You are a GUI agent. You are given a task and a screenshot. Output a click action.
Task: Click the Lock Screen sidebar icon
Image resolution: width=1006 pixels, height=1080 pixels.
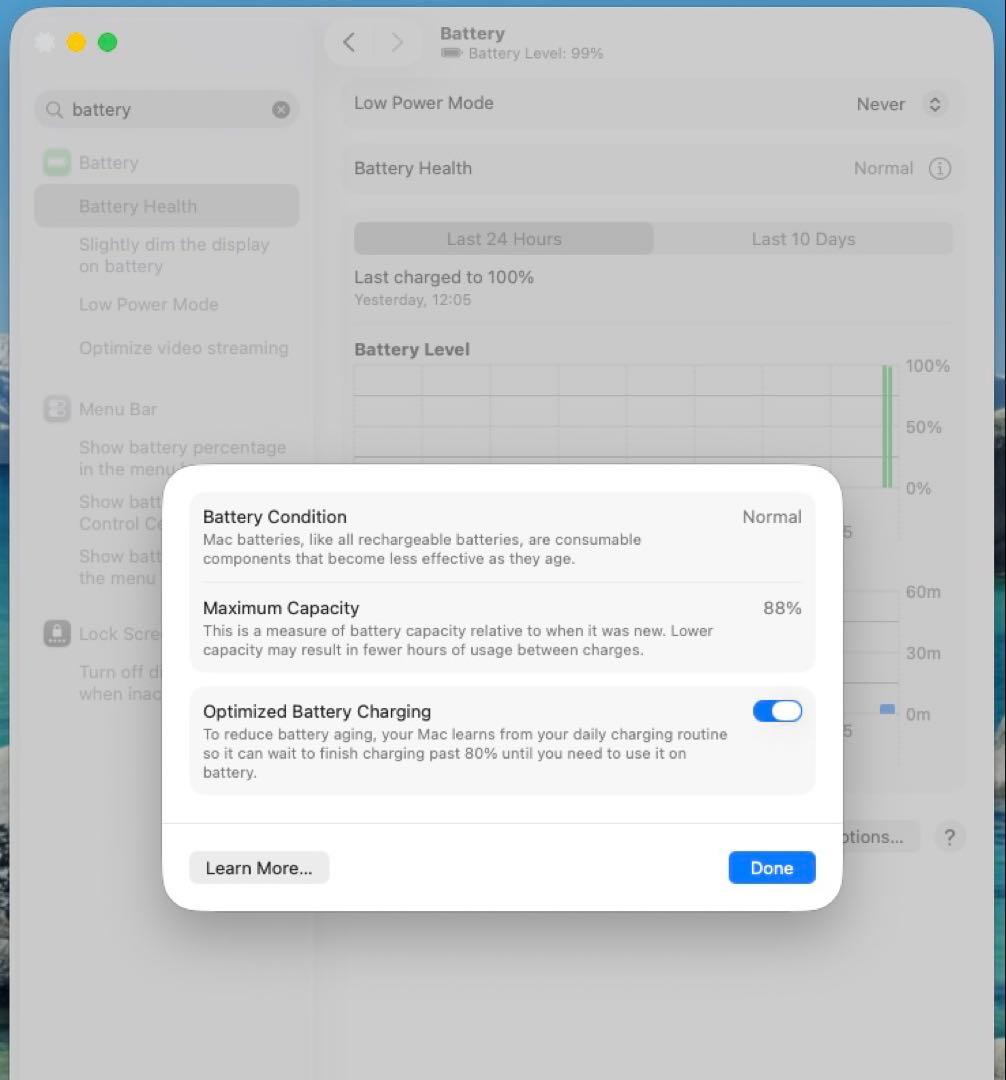tap(57, 634)
